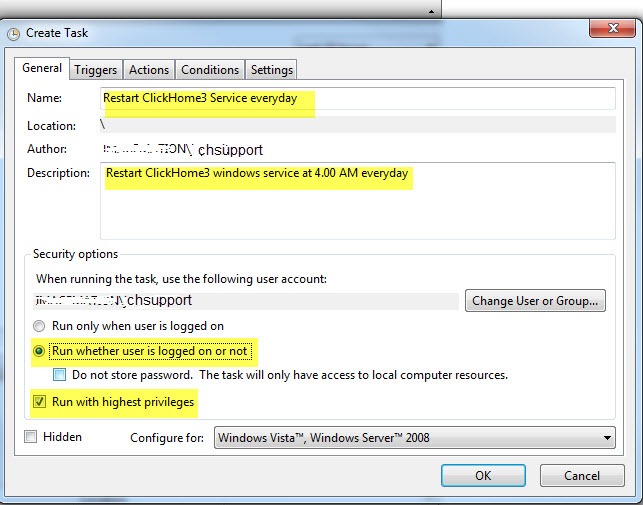
Task: Open the Triggers tab
Action: pyautogui.click(x=96, y=70)
